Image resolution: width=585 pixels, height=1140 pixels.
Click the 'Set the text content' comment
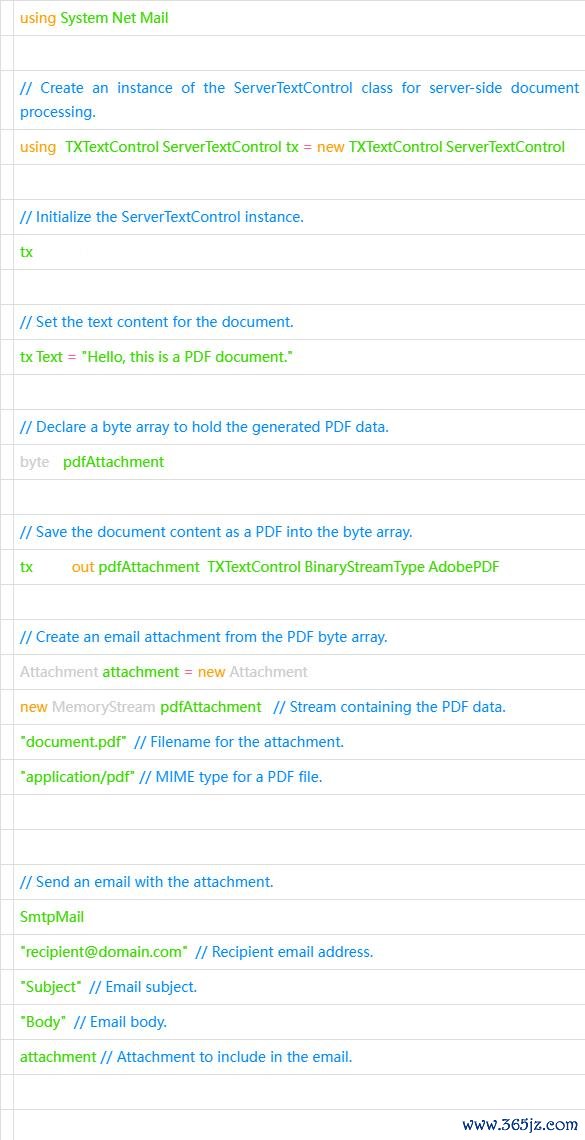coord(156,321)
